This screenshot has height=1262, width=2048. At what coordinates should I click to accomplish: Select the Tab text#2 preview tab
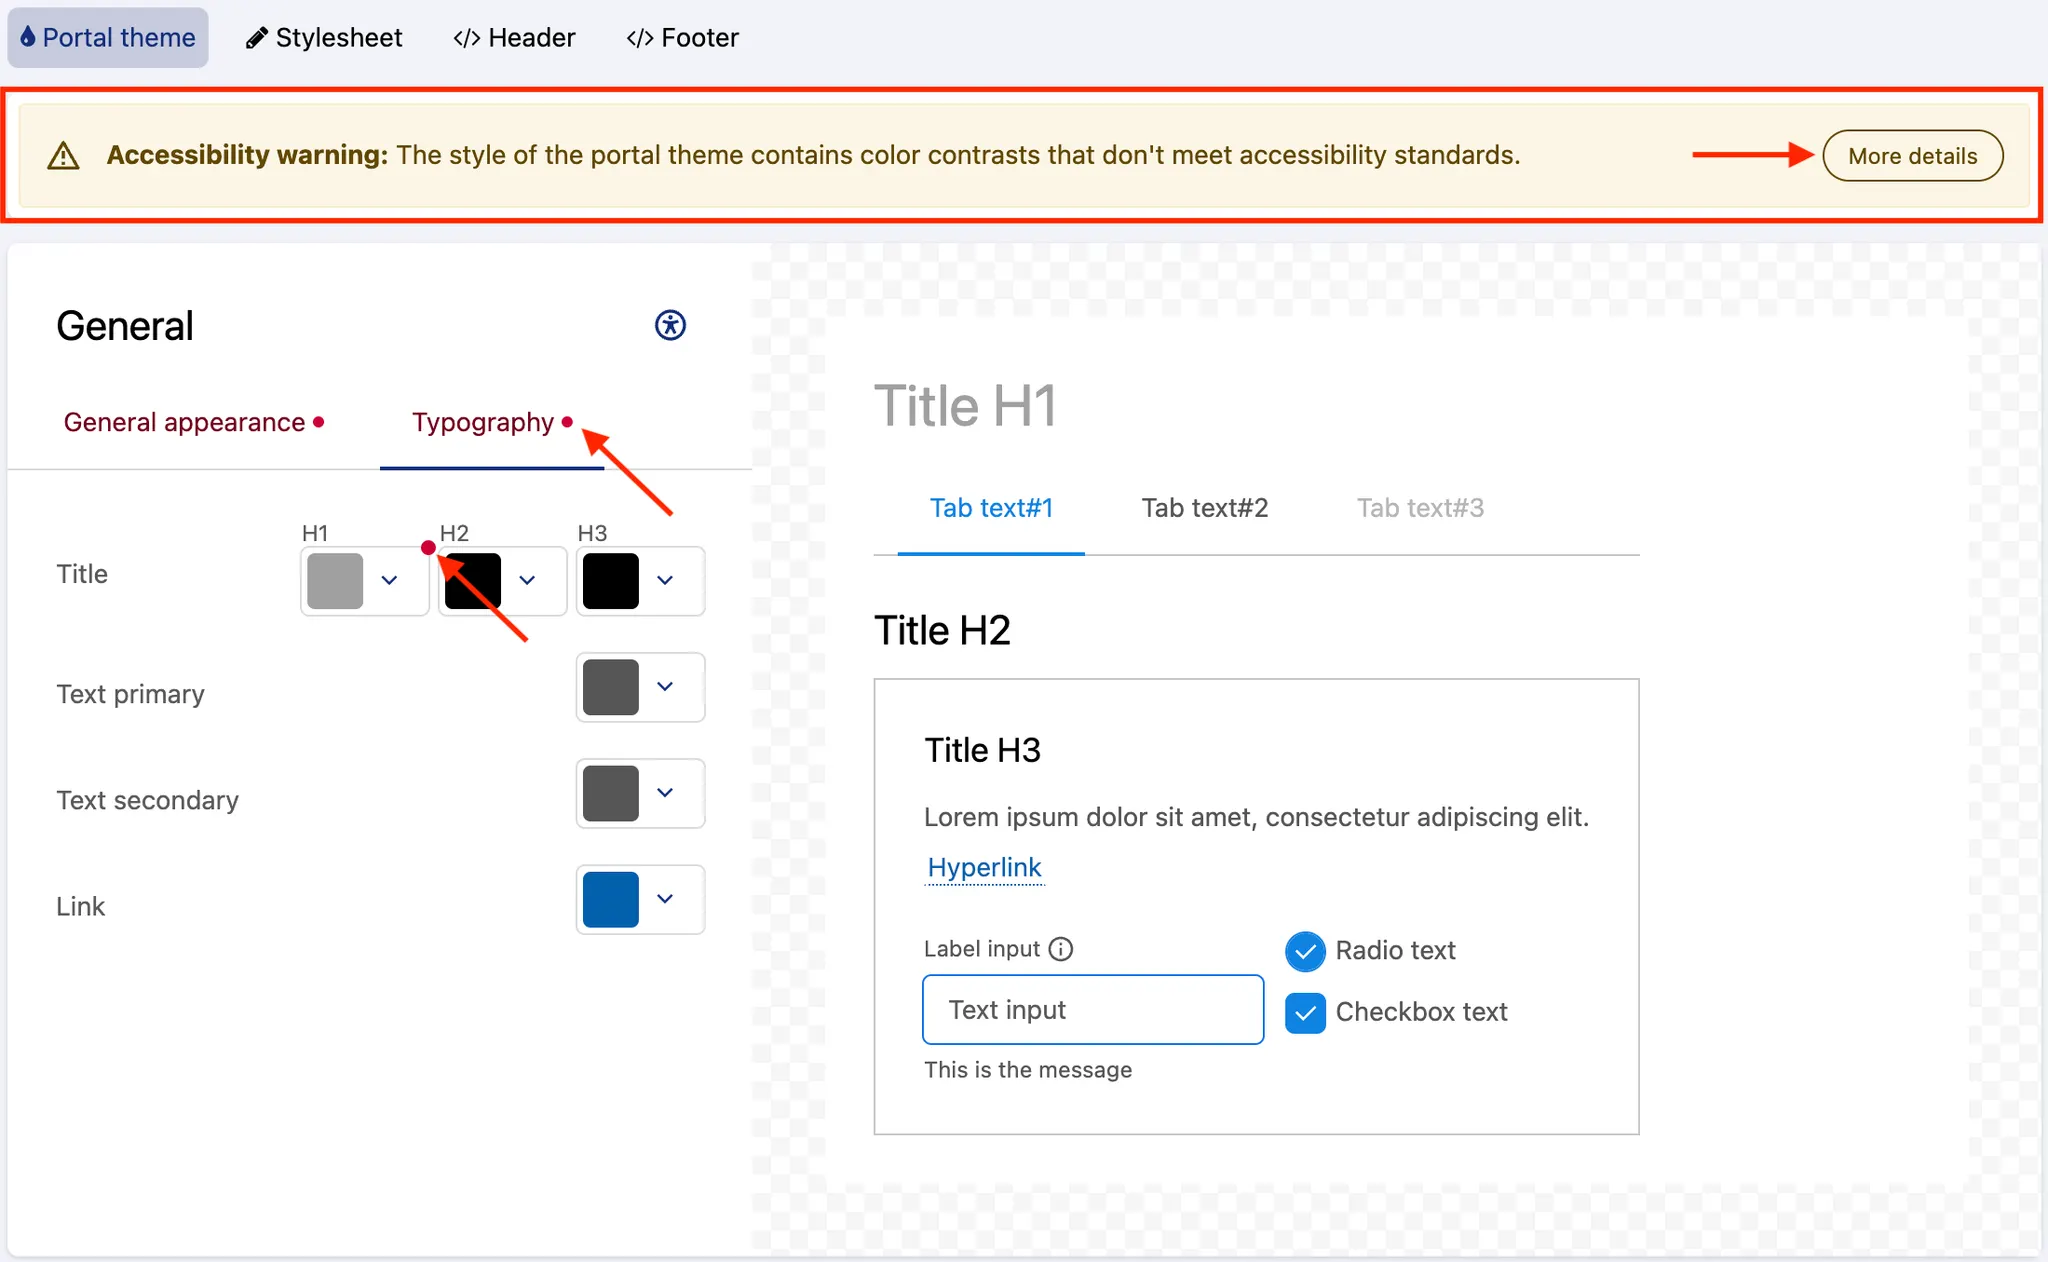pyautogui.click(x=1204, y=508)
